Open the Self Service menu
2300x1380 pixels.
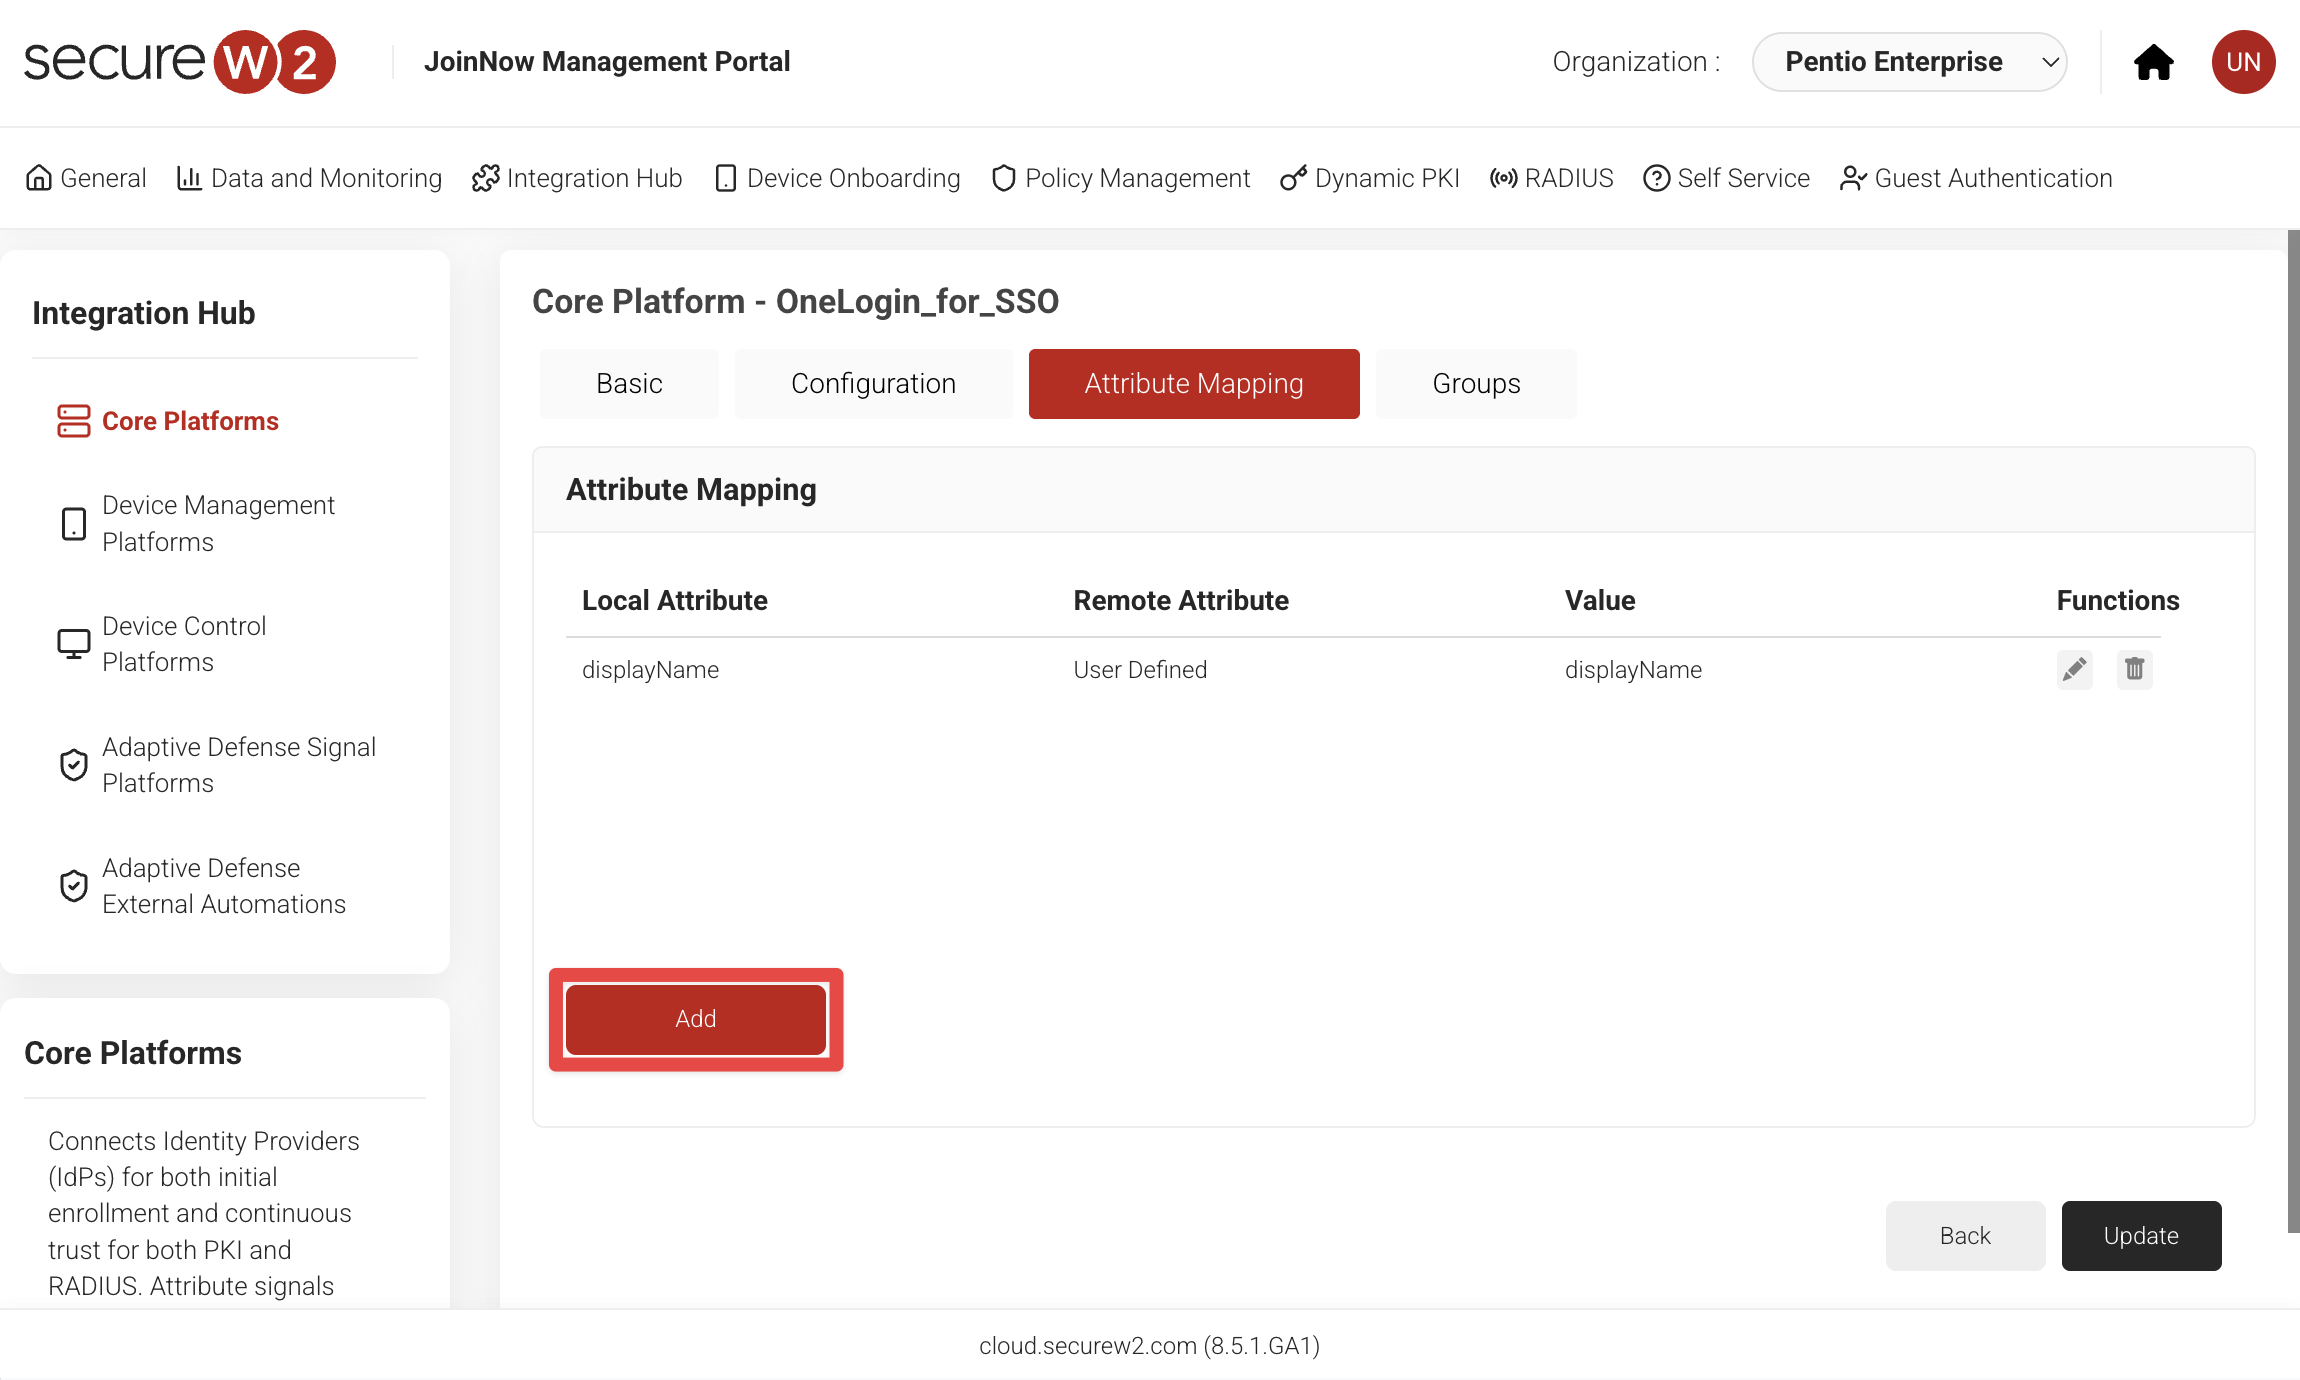[x=1727, y=178]
